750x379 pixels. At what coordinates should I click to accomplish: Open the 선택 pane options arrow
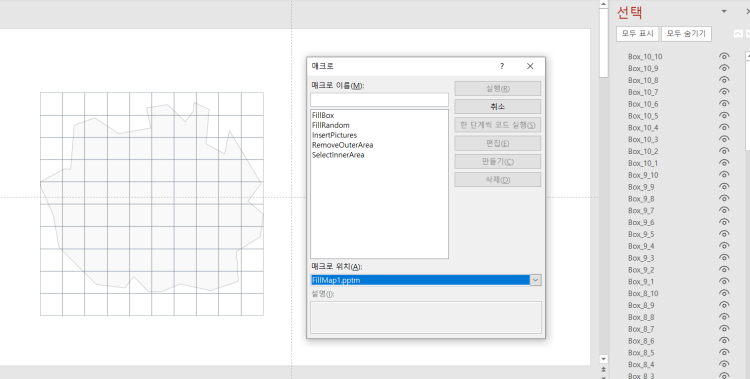[724, 11]
